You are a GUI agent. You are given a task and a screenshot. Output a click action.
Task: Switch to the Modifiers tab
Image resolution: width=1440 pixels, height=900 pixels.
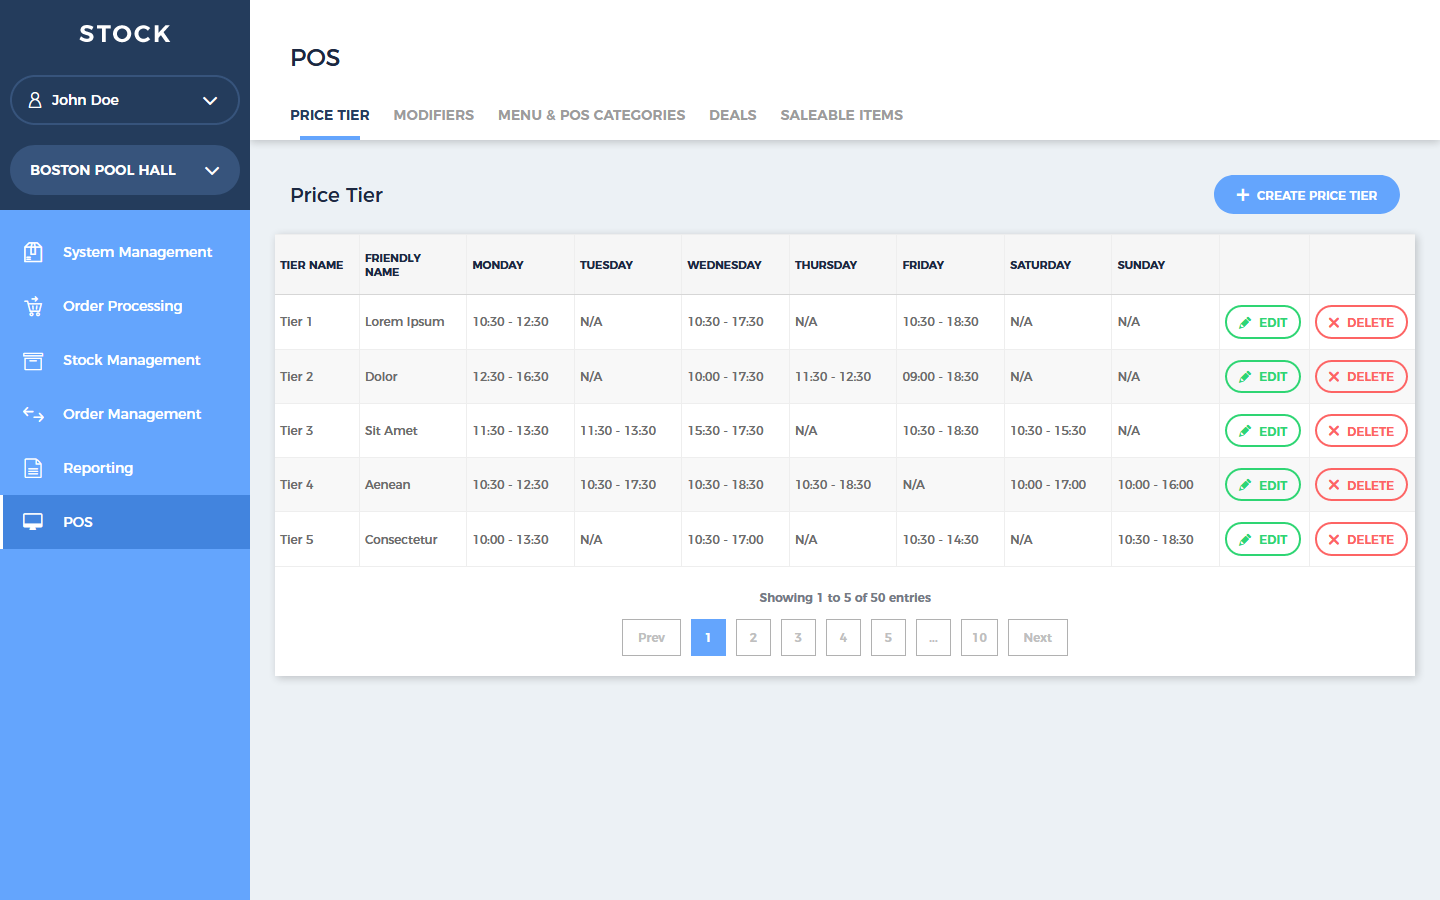(x=433, y=115)
